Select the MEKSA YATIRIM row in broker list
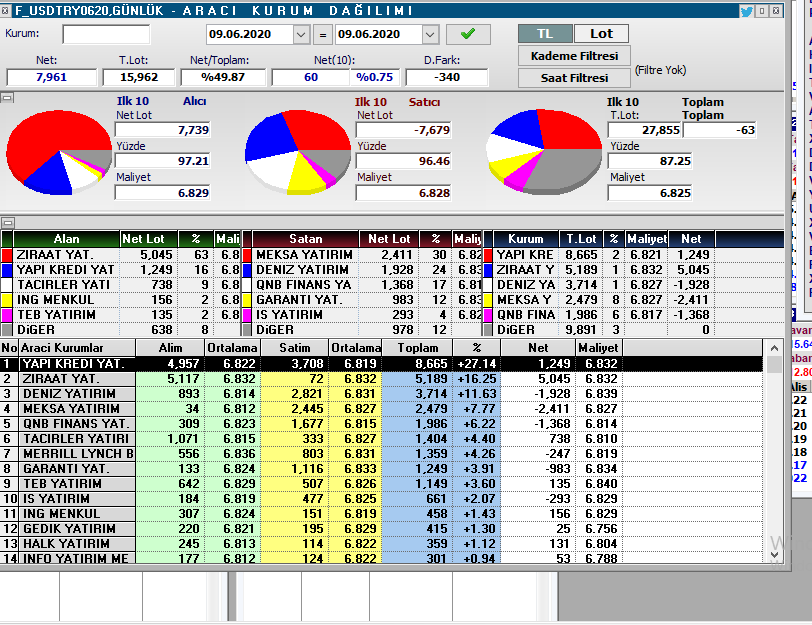This screenshot has height=625, width=812. (x=382, y=409)
